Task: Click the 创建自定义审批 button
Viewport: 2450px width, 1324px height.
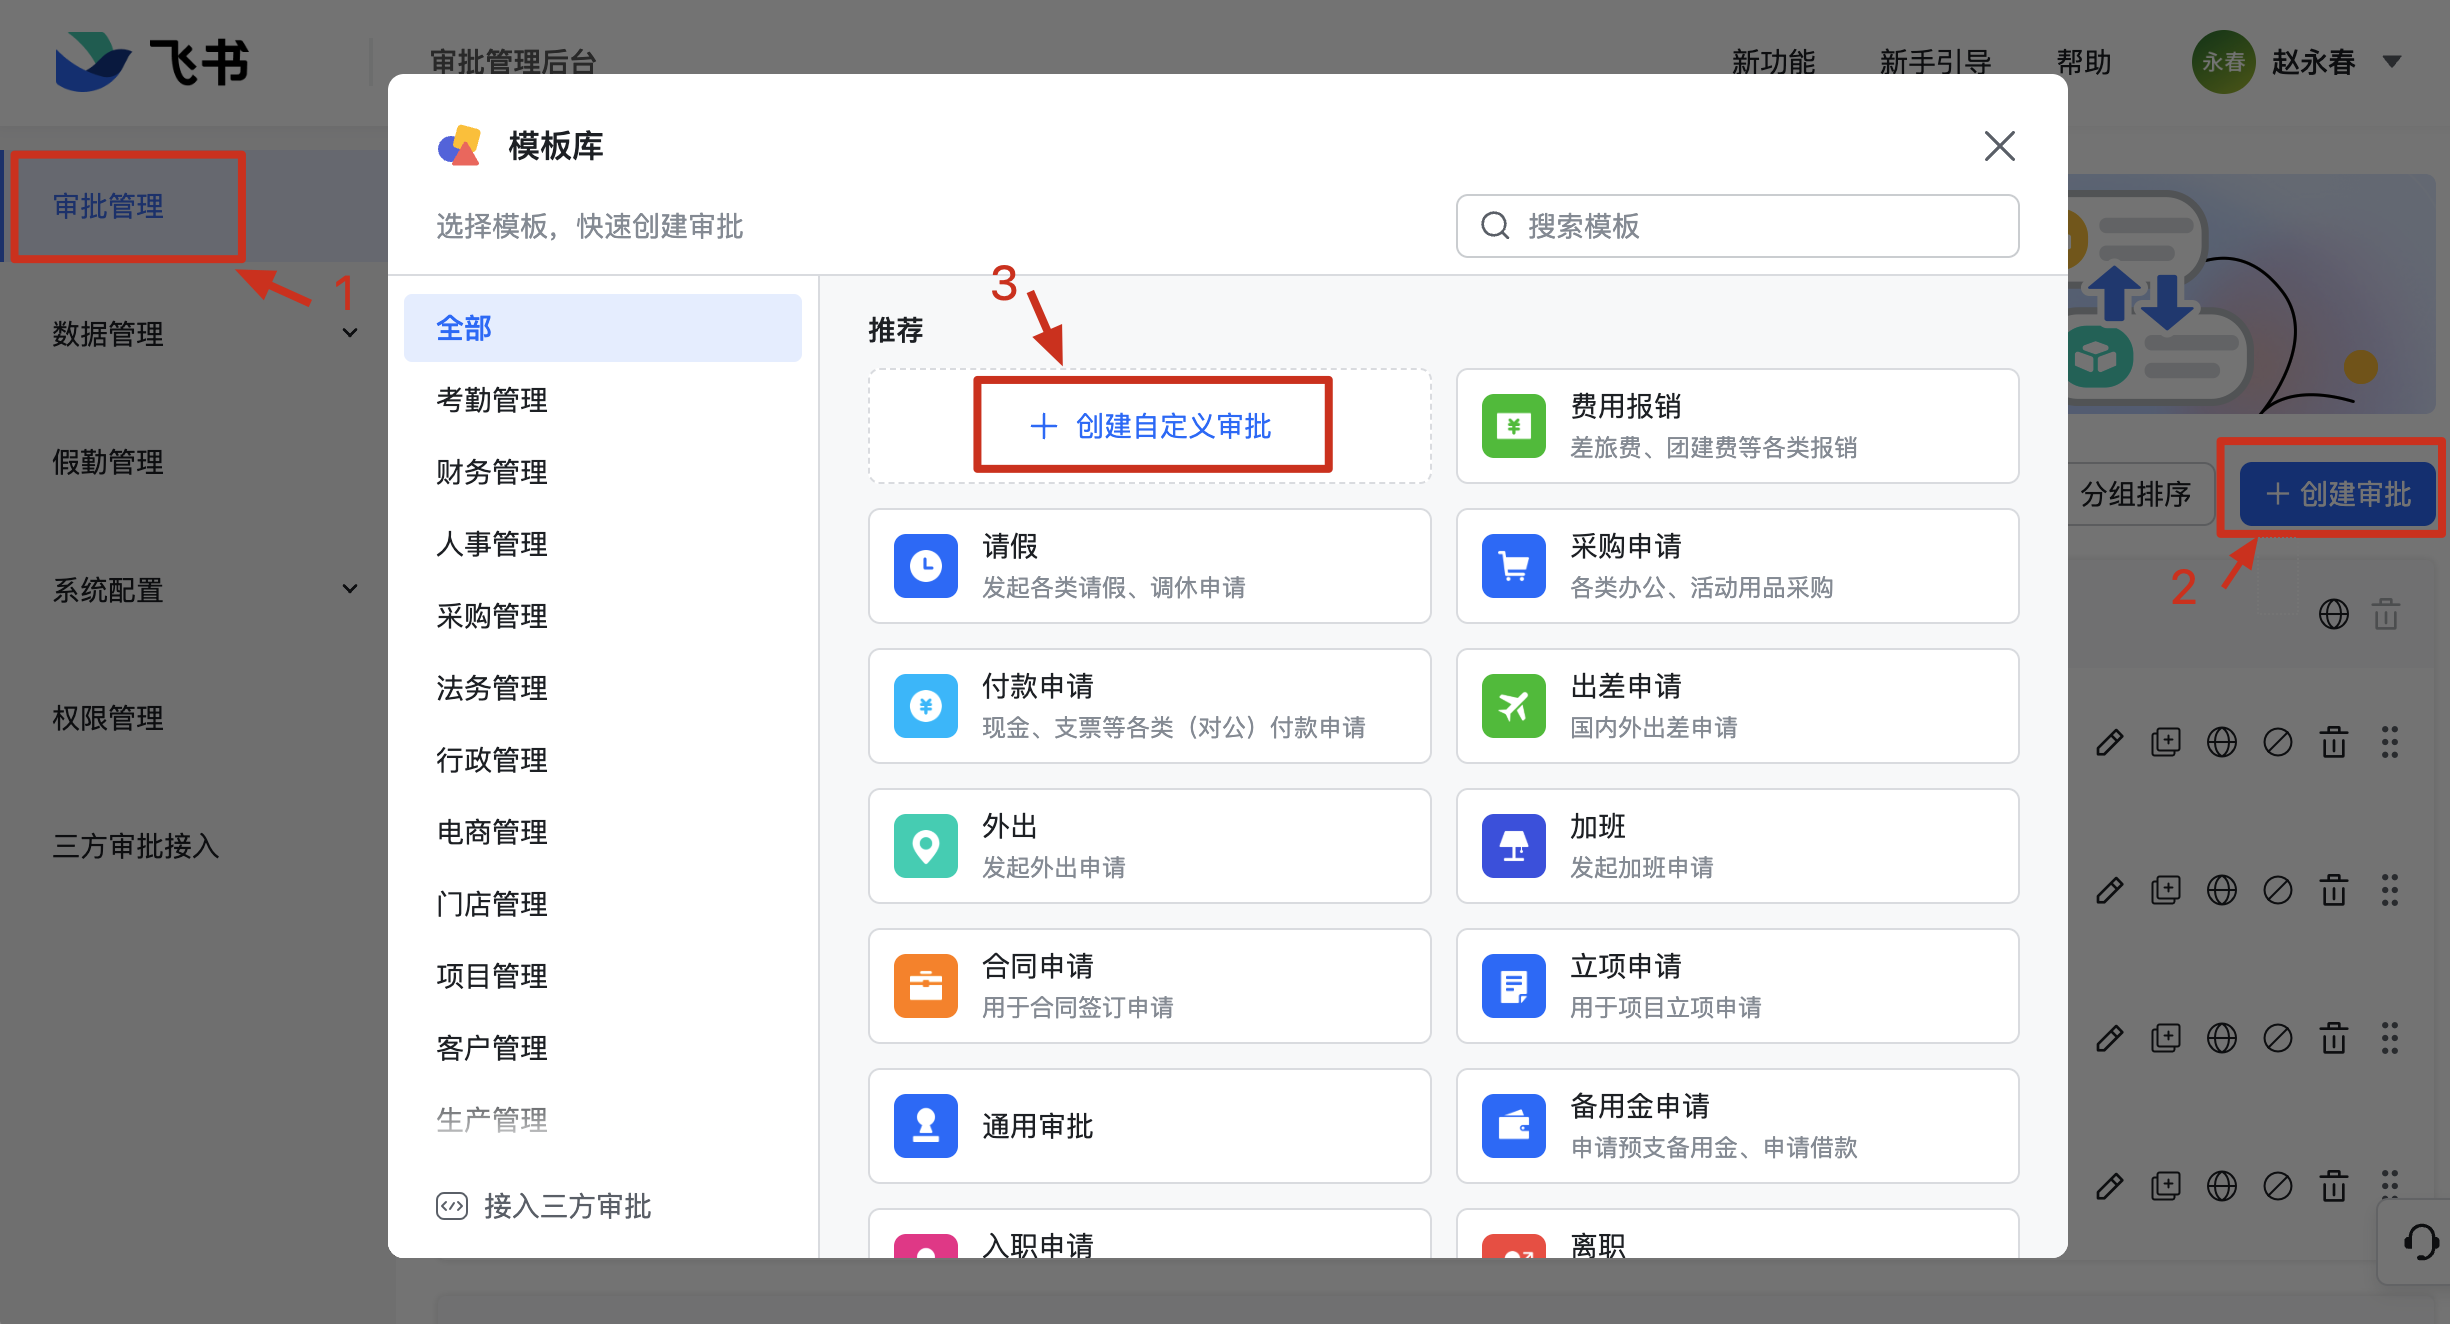Action: (x=1151, y=426)
